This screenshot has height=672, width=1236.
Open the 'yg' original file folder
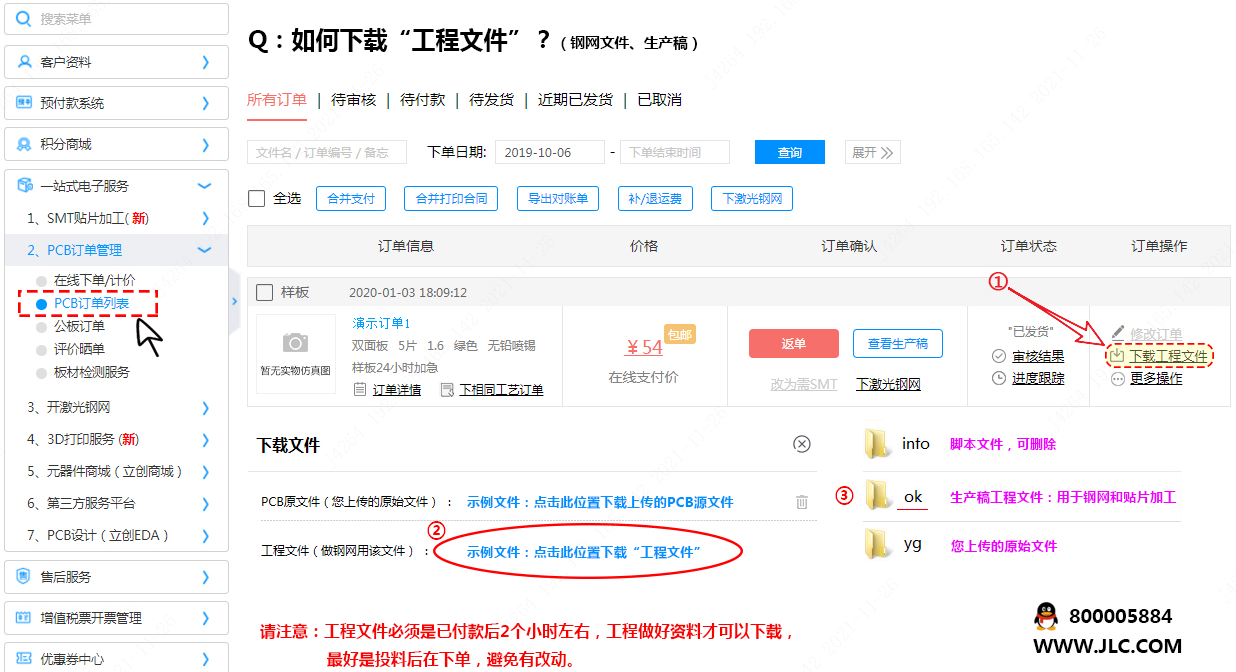tap(878, 545)
